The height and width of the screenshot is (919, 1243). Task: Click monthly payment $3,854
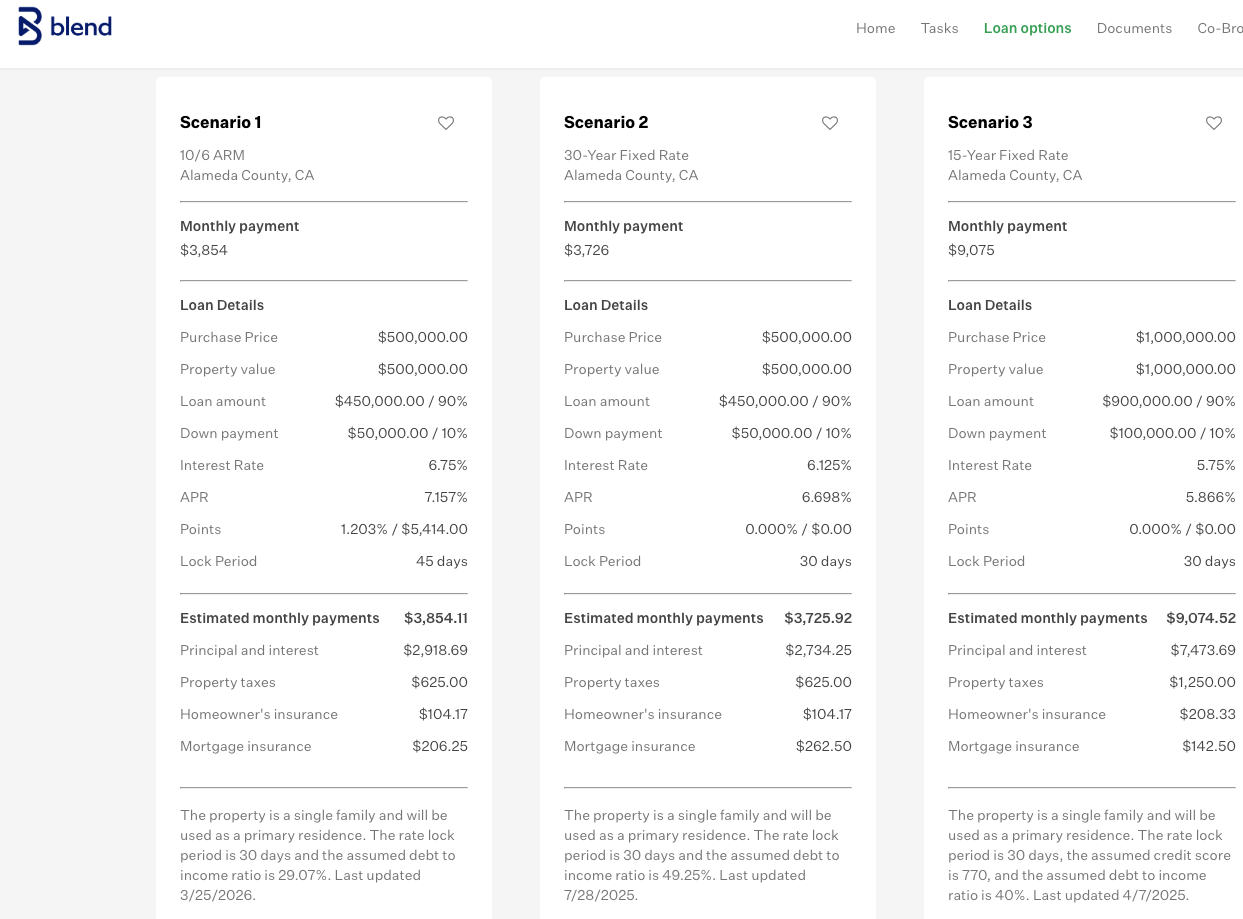pyautogui.click(x=204, y=250)
